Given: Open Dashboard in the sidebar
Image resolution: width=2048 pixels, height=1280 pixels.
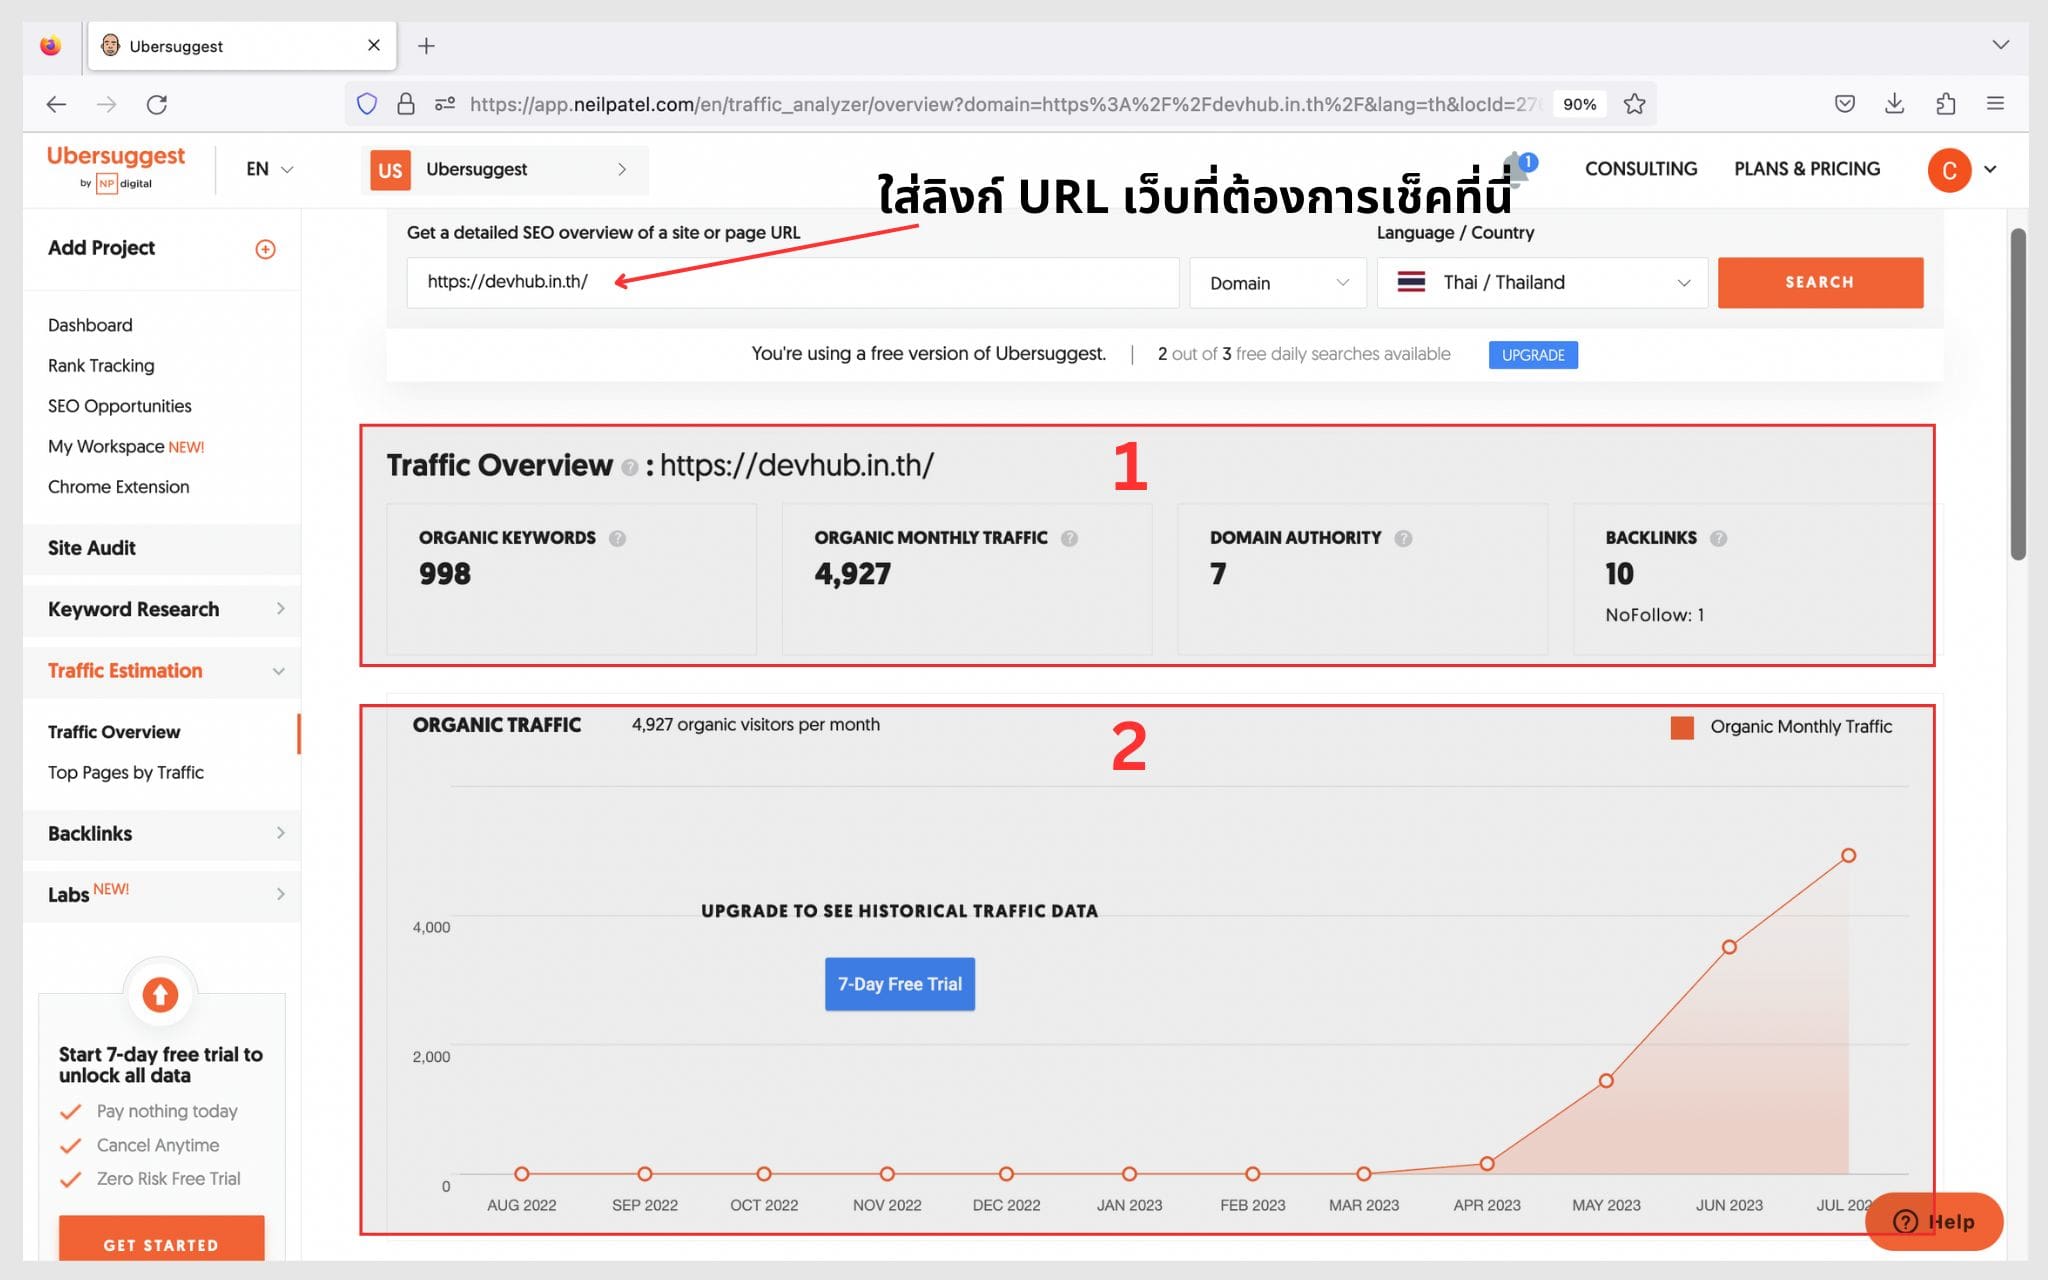Looking at the screenshot, I should [x=90, y=325].
